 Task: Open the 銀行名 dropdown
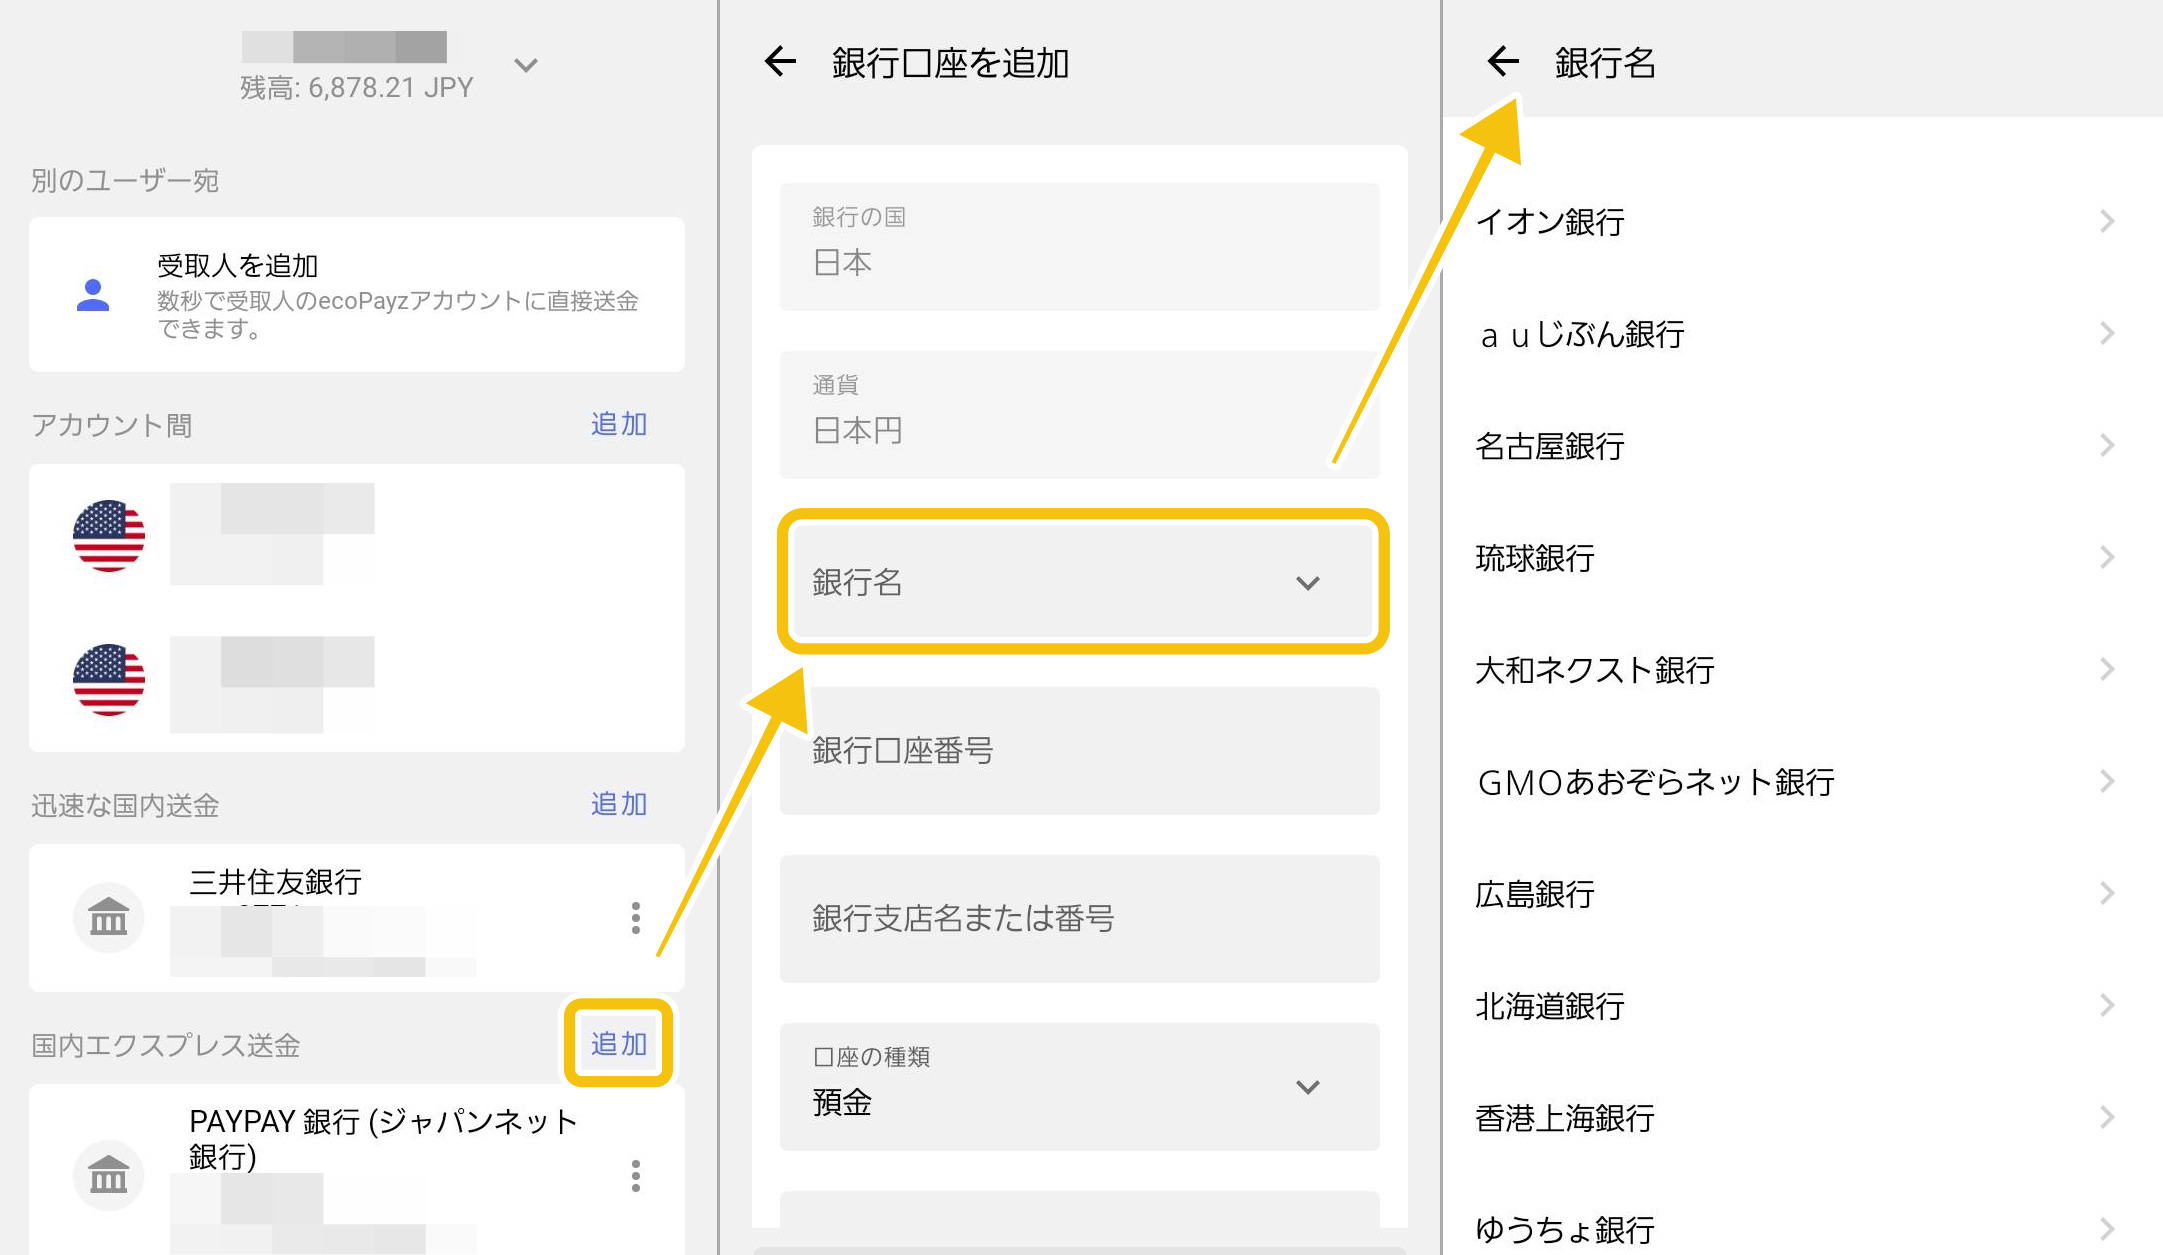tap(1082, 582)
